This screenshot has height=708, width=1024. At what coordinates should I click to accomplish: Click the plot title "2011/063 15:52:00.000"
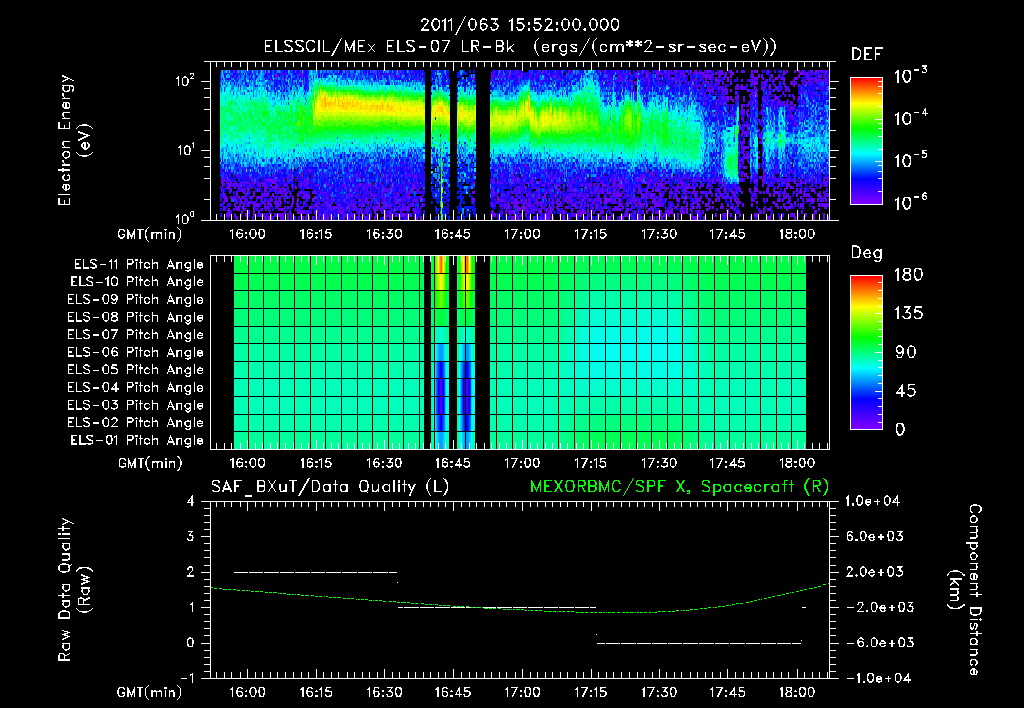519,25
